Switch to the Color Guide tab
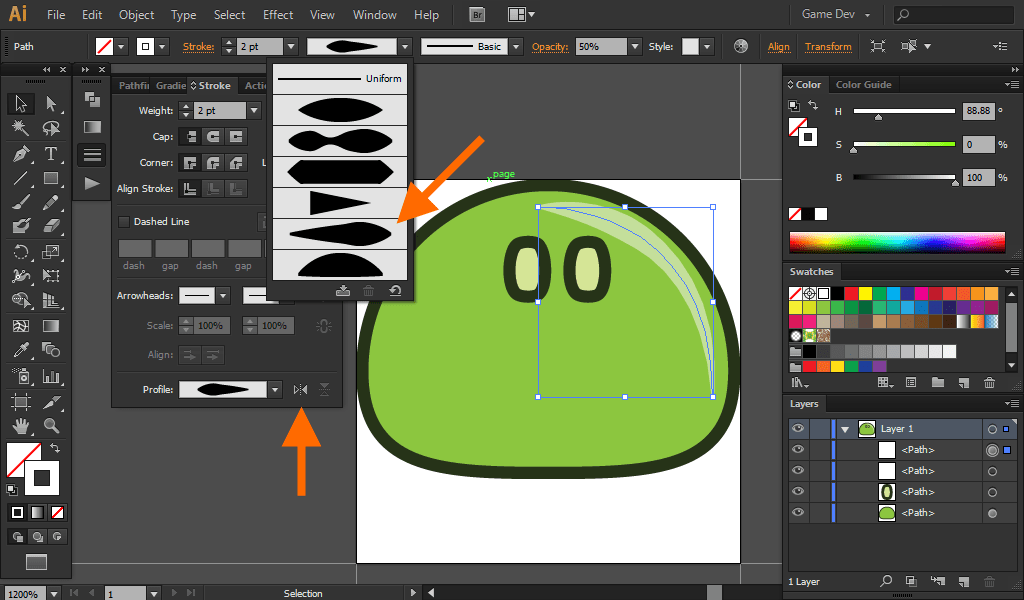 [863, 85]
